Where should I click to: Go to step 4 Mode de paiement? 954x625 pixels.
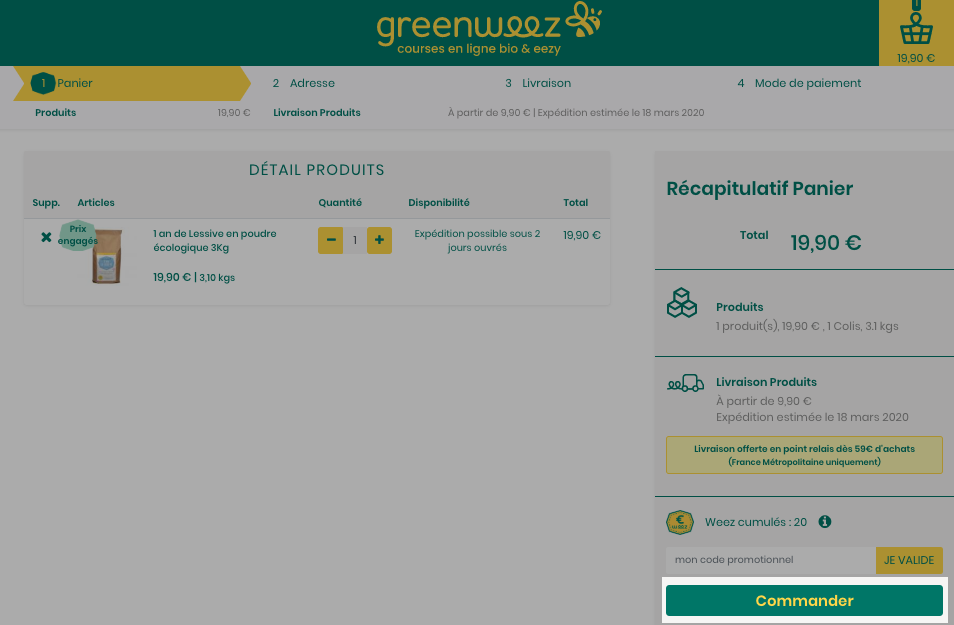pos(799,83)
